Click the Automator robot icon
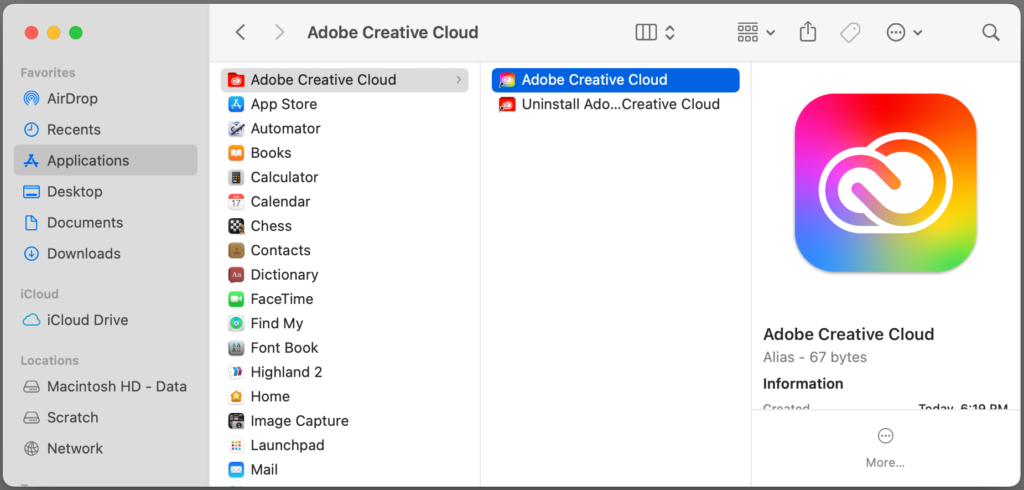The width and height of the screenshot is (1024, 490). [236, 129]
